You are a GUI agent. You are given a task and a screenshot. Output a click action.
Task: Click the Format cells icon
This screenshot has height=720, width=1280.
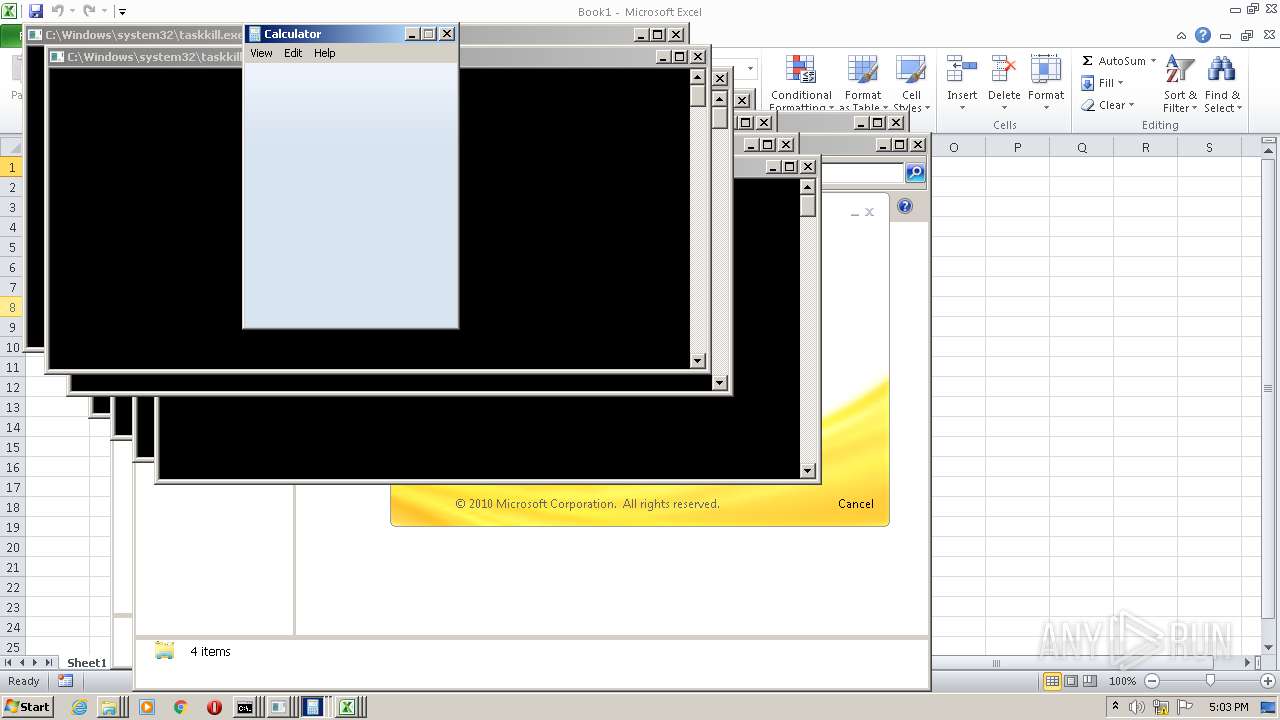coord(1046,70)
